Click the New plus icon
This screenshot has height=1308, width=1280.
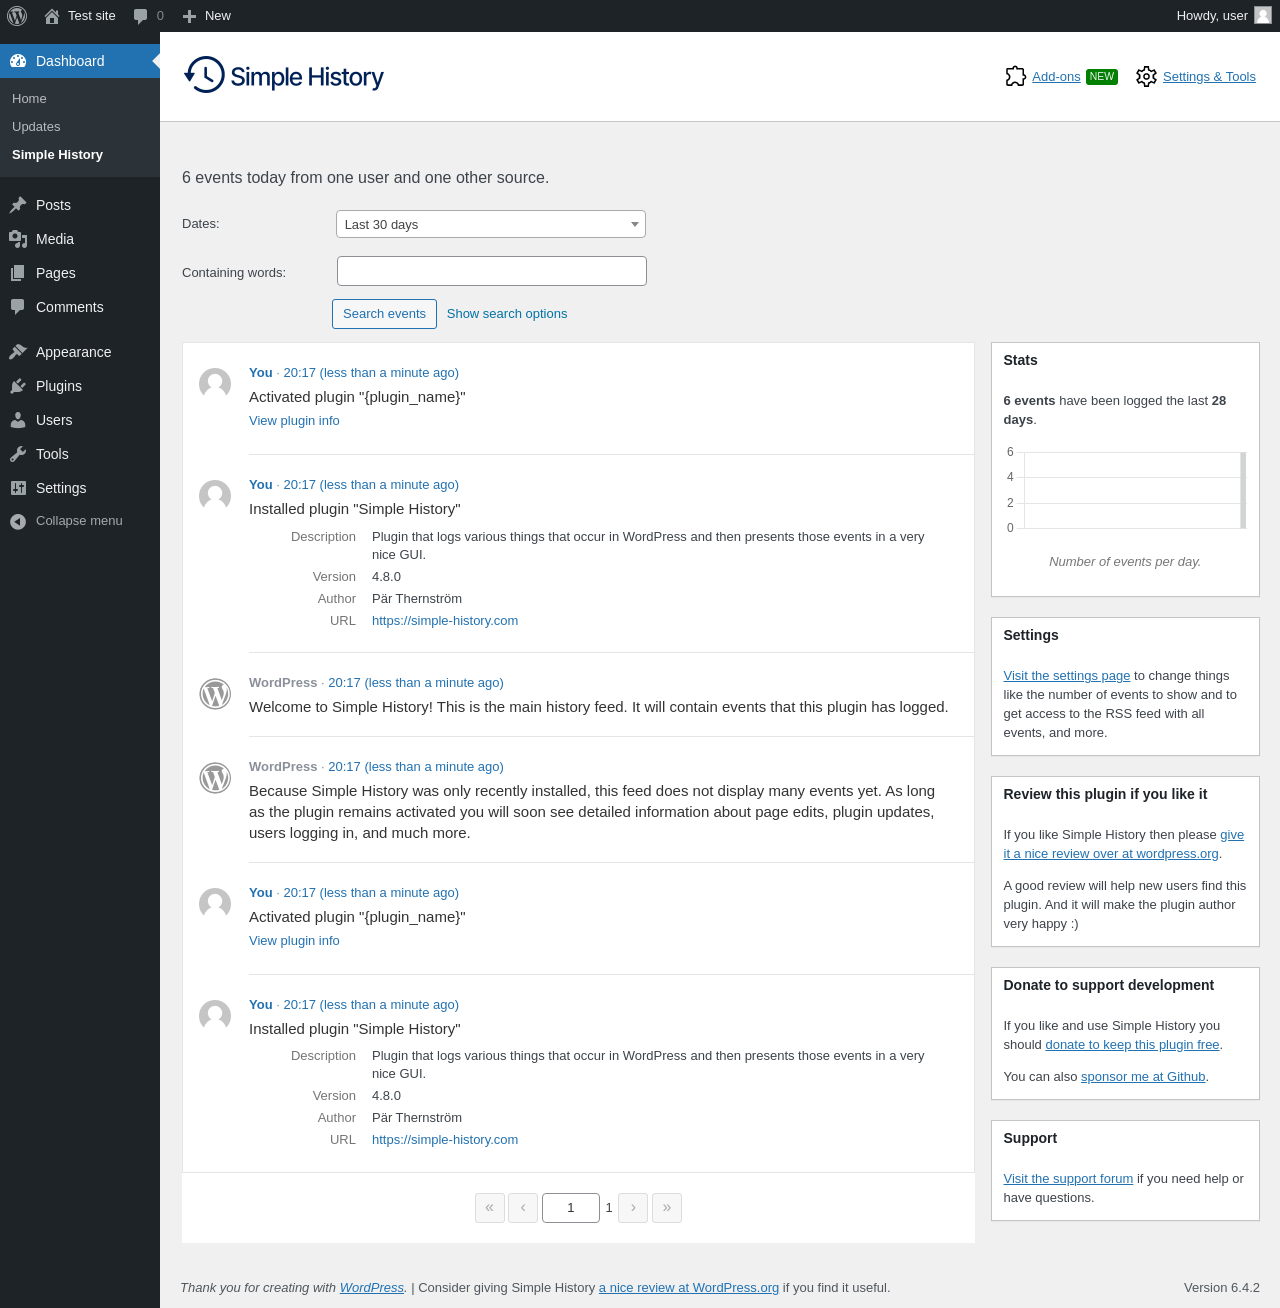(x=189, y=16)
